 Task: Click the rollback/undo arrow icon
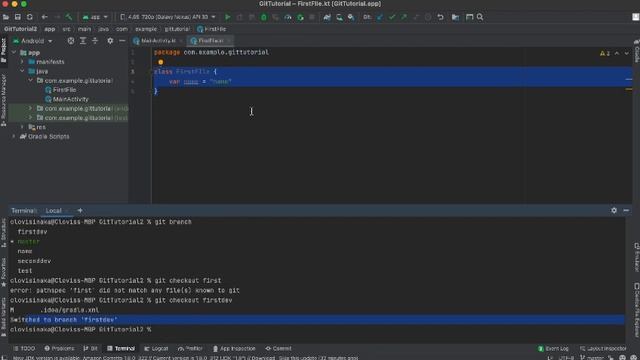[440, 17]
